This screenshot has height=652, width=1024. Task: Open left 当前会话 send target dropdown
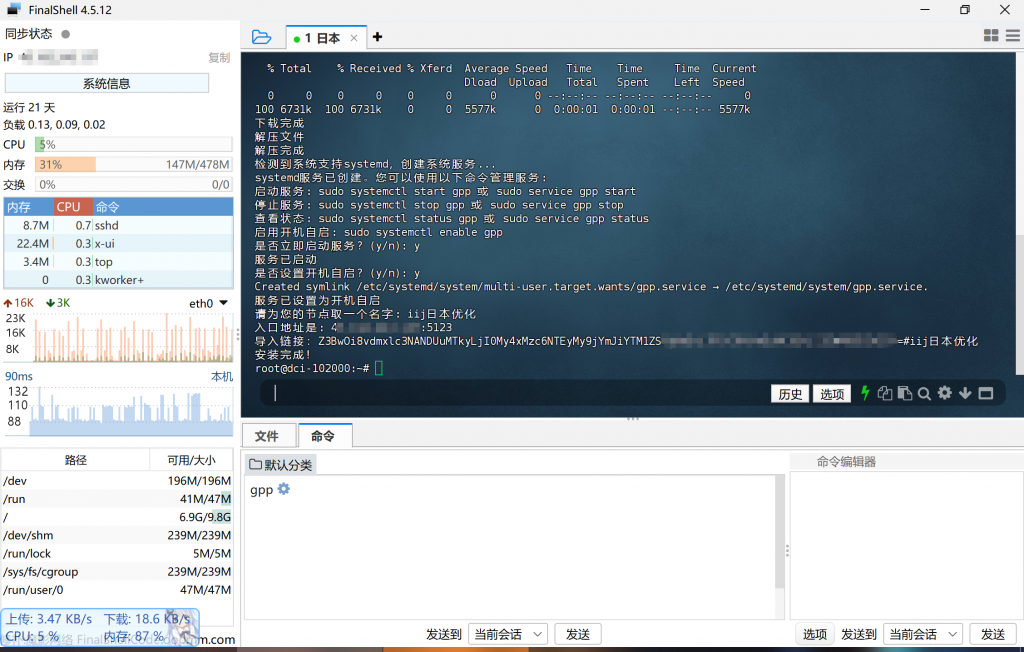pos(508,634)
